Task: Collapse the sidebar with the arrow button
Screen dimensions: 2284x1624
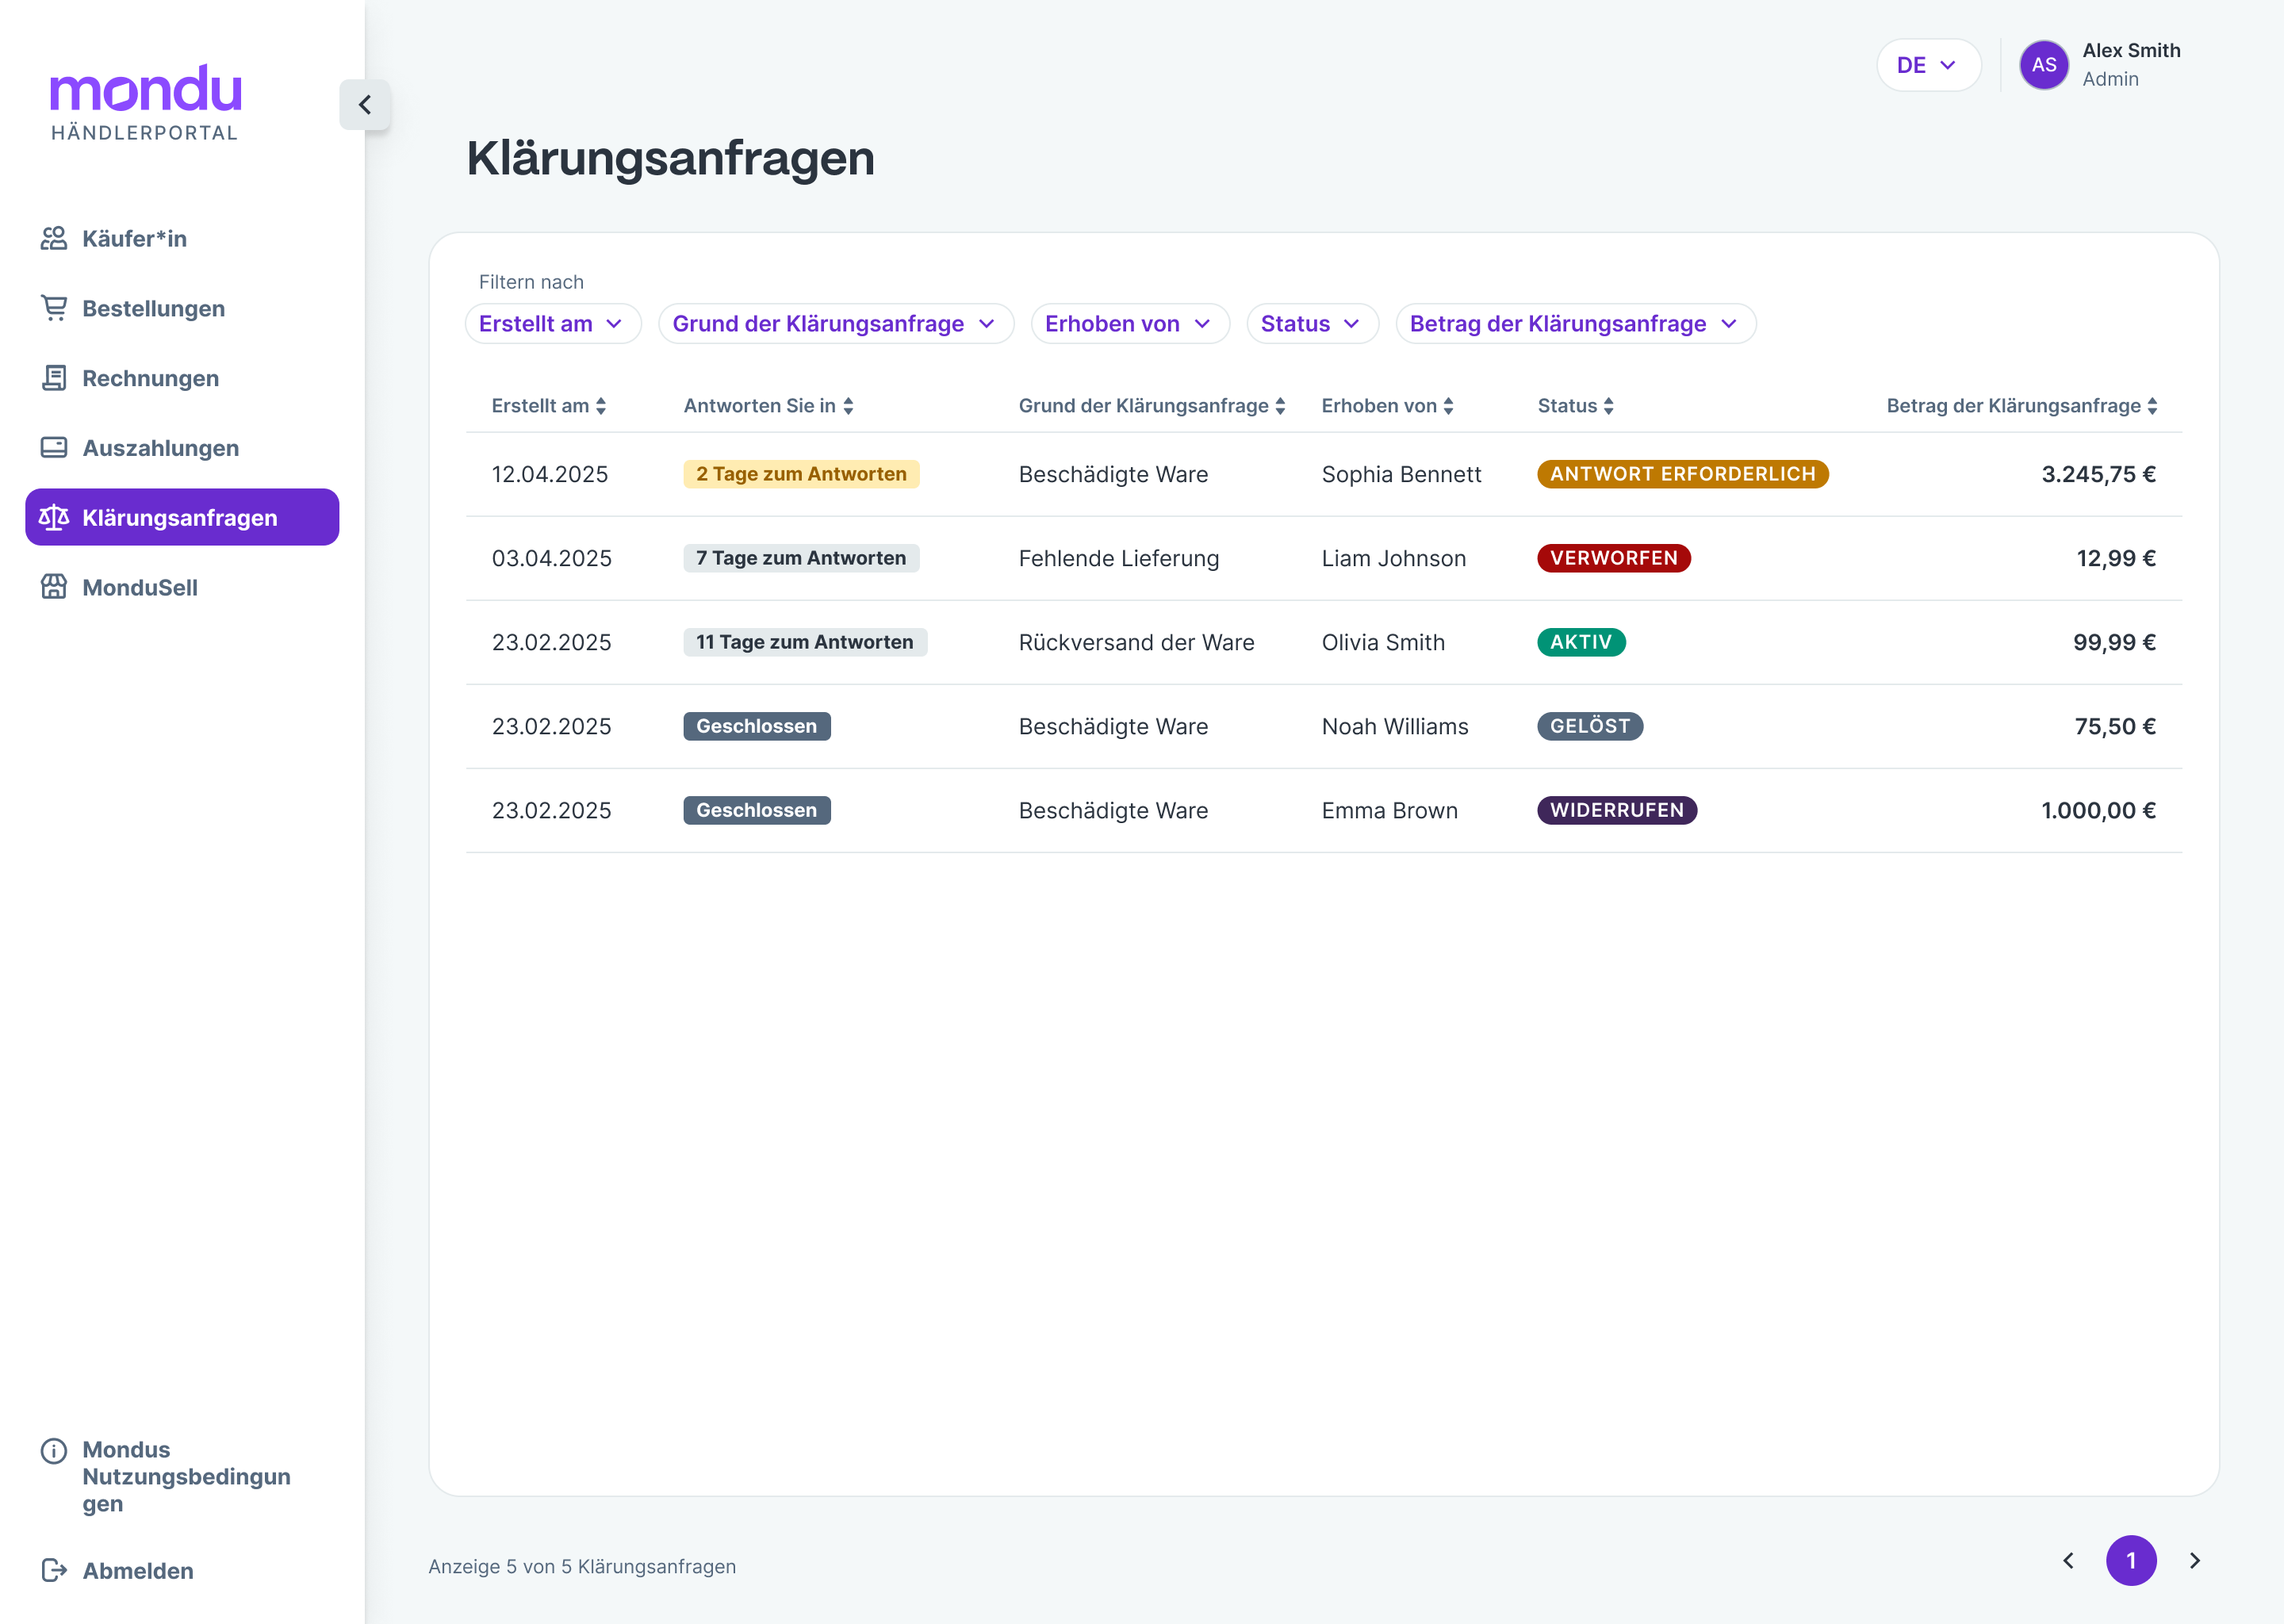Action: pos(364,105)
